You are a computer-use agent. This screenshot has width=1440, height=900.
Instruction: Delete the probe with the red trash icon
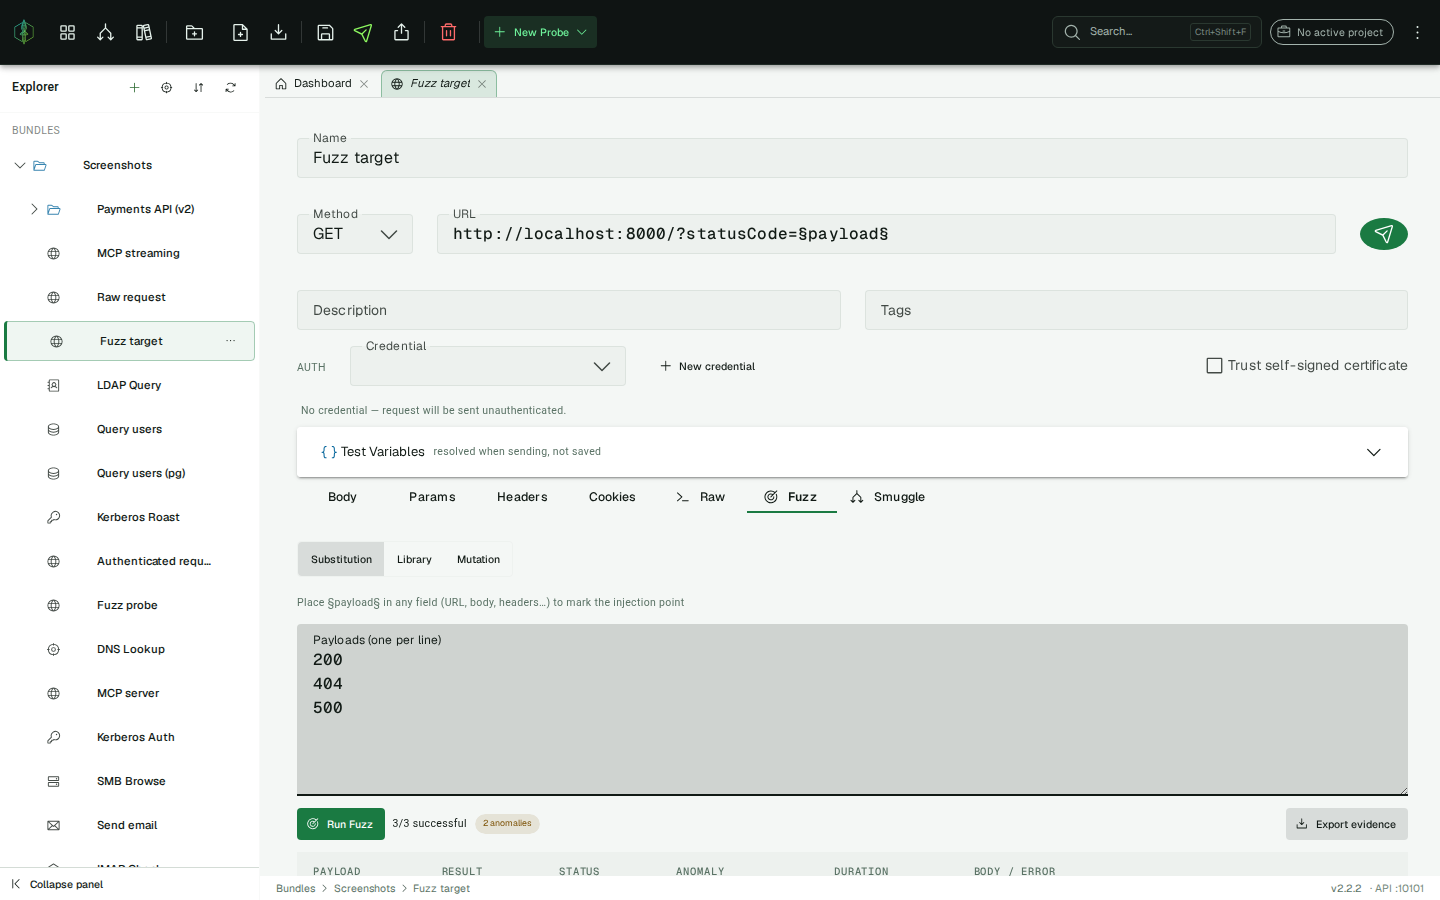448,32
